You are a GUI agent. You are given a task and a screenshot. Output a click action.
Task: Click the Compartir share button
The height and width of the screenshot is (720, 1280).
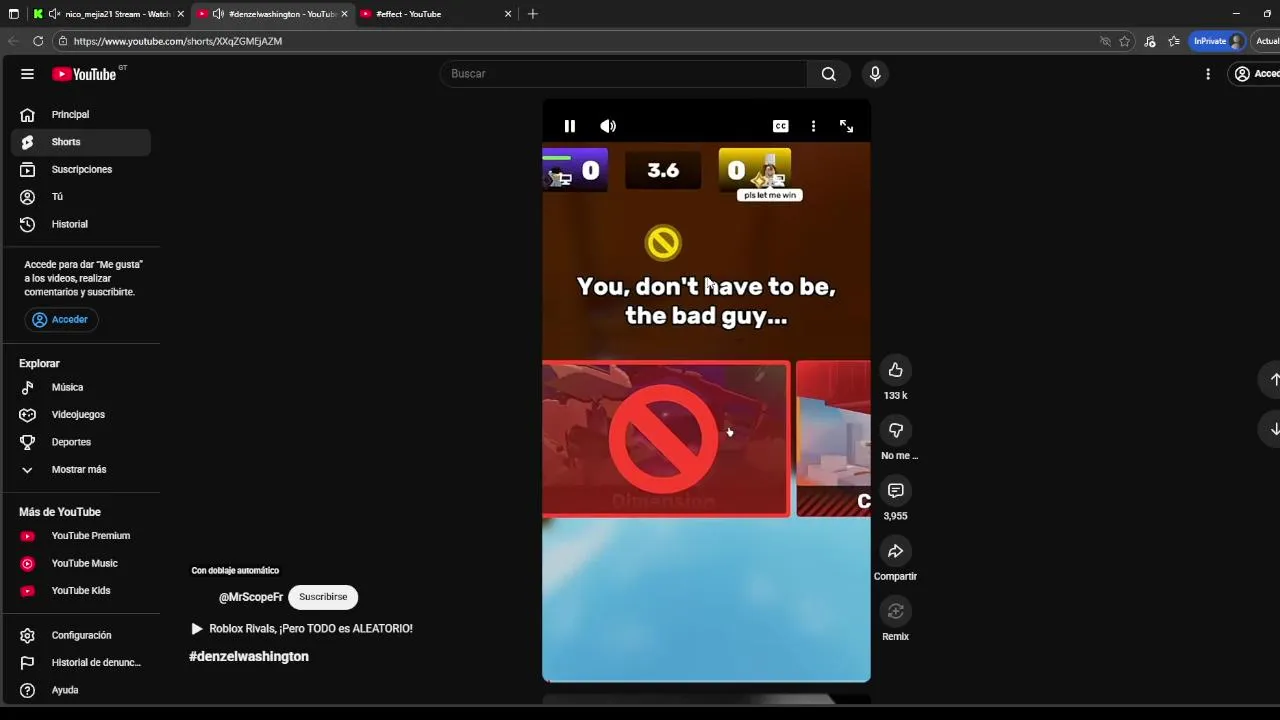point(896,551)
